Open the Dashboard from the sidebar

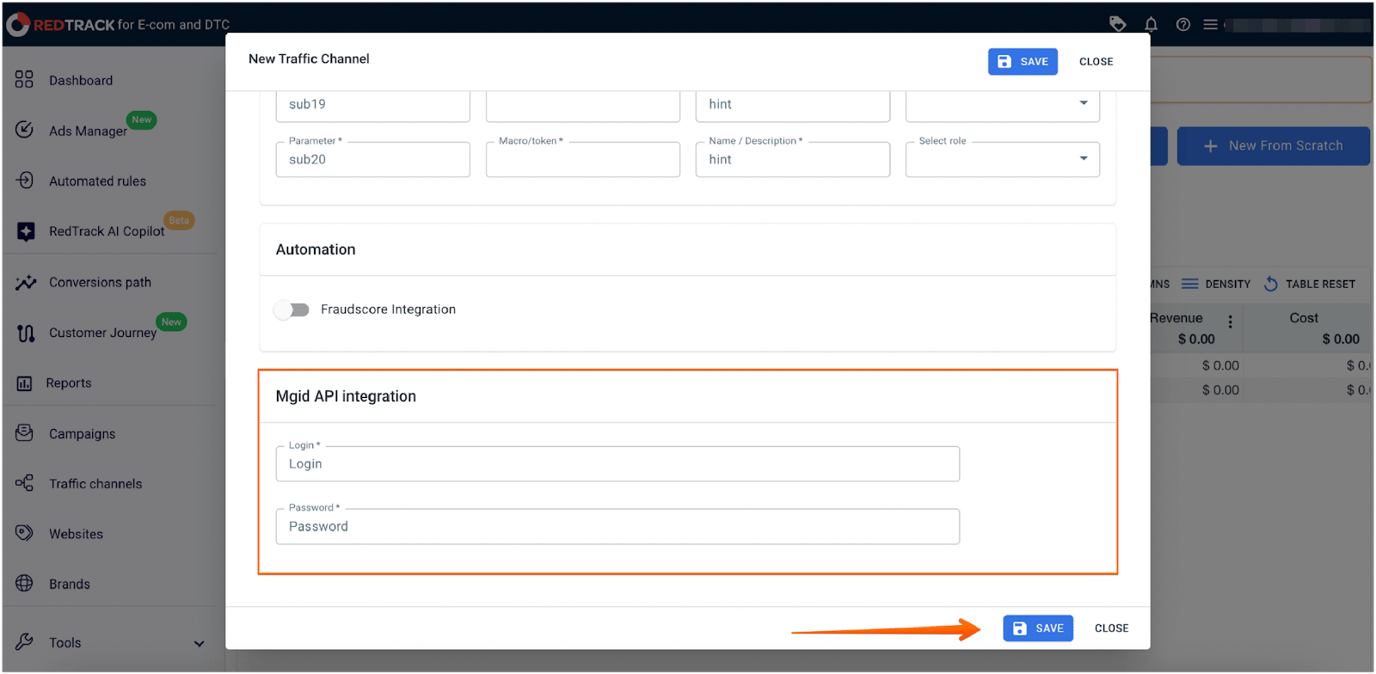coord(80,80)
